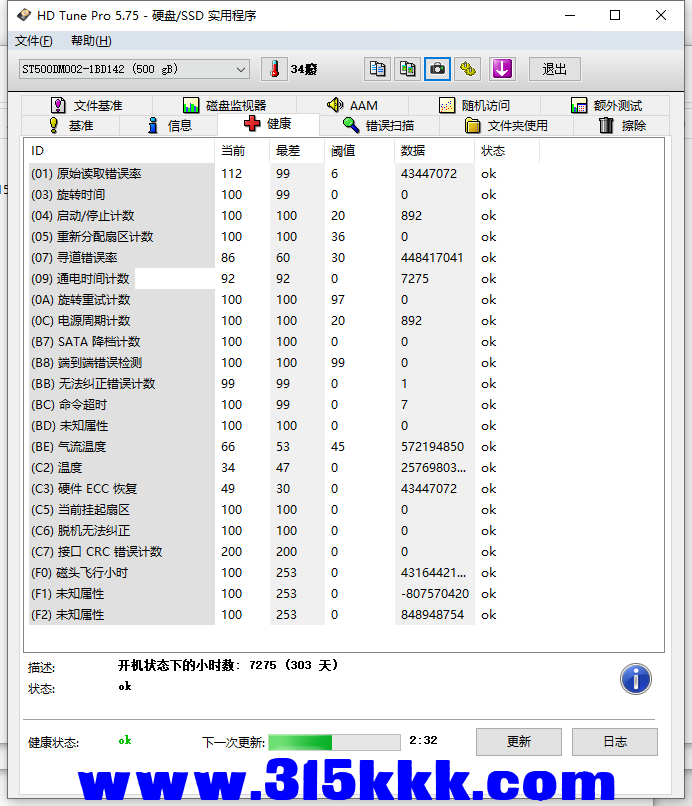This screenshot has width=692, height=806.
Task: Open the 文件(F) menu
Action: (34, 41)
